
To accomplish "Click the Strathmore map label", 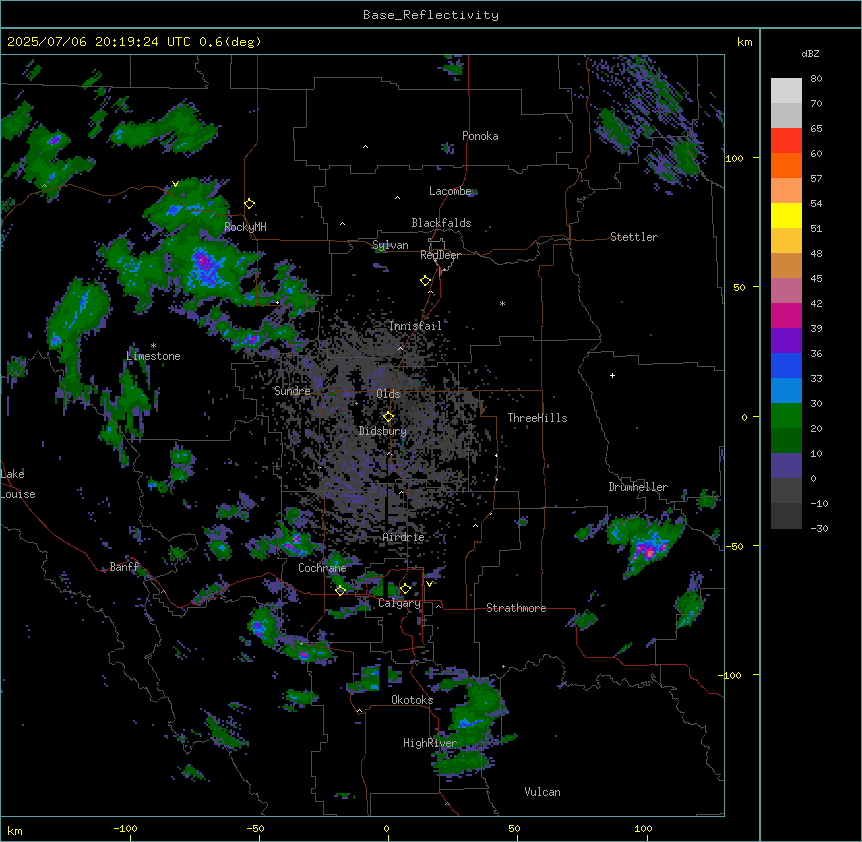I will click(x=516, y=608).
